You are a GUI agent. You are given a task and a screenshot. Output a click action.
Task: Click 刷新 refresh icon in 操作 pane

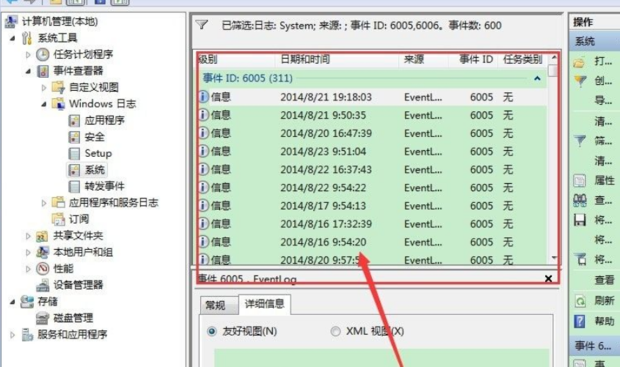point(580,301)
